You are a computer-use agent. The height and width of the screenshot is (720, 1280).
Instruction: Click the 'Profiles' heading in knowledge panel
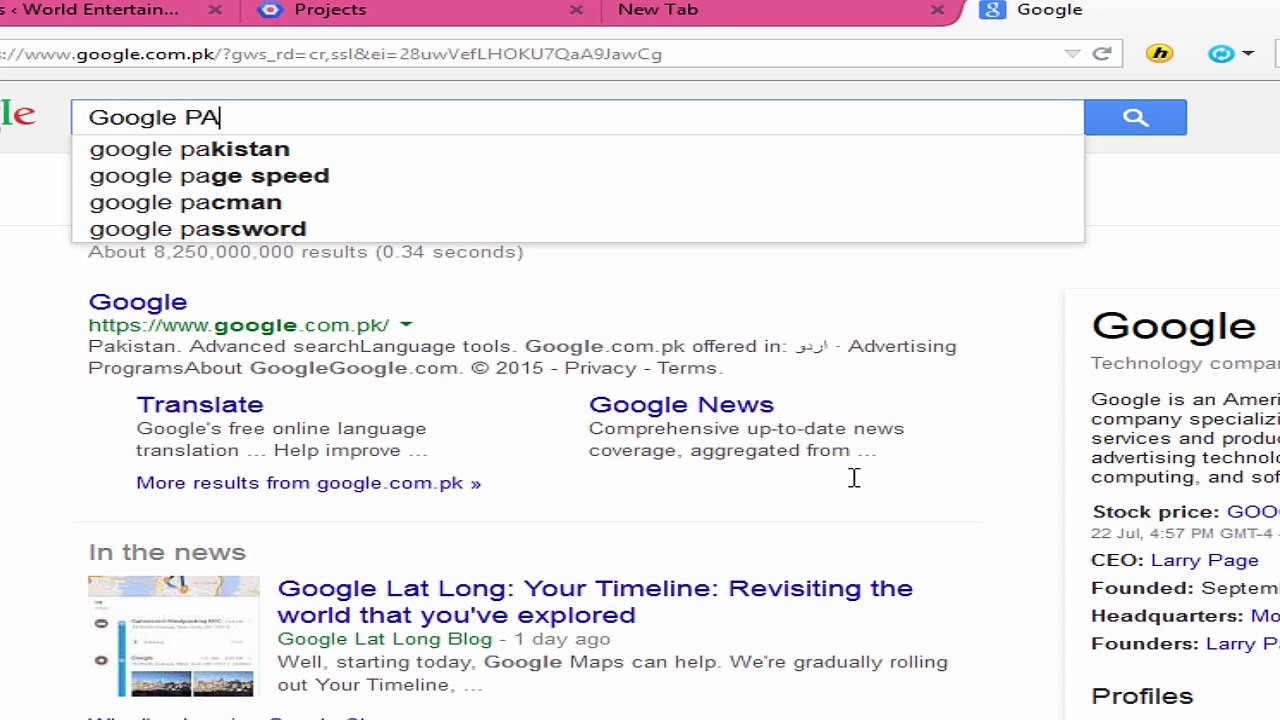point(1142,696)
